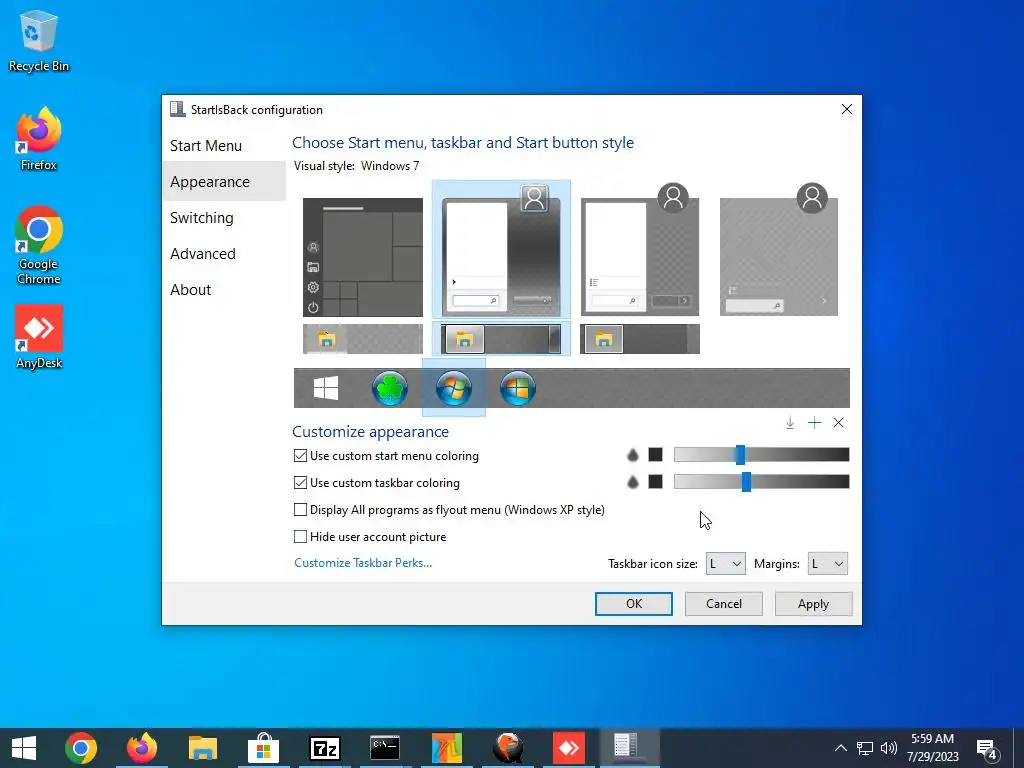Open the taskbar clock and date
The height and width of the screenshot is (768, 1024).
932,748
